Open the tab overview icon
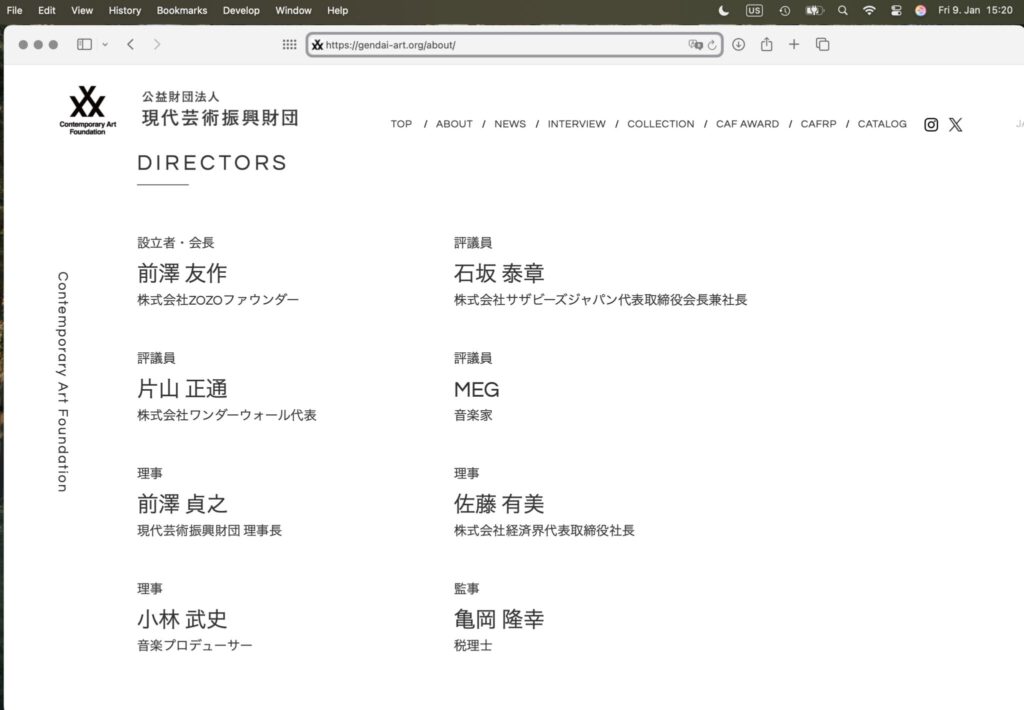The height and width of the screenshot is (710, 1024). [x=822, y=45]
